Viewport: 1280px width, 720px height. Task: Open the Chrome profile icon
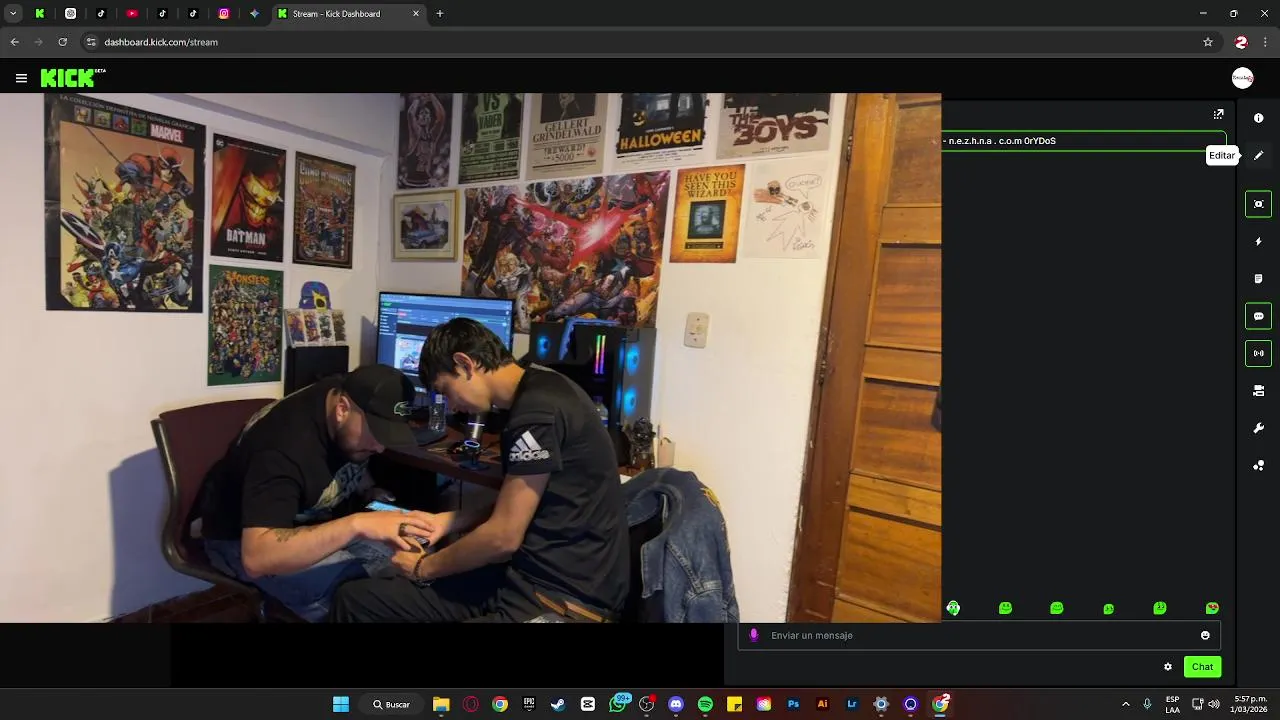tap(1241, 42)
